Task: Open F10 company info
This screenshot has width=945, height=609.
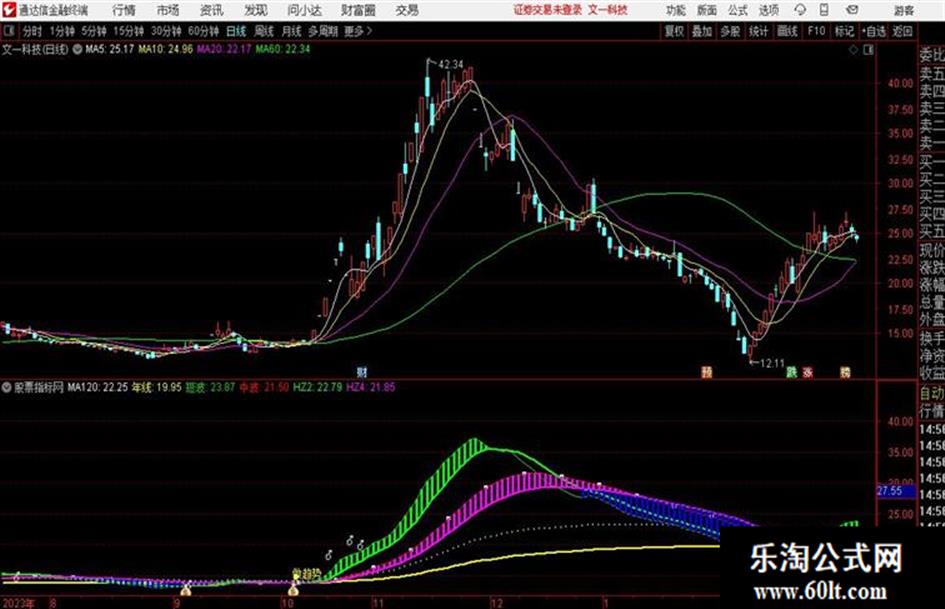Action: click(x=816, y=31)
